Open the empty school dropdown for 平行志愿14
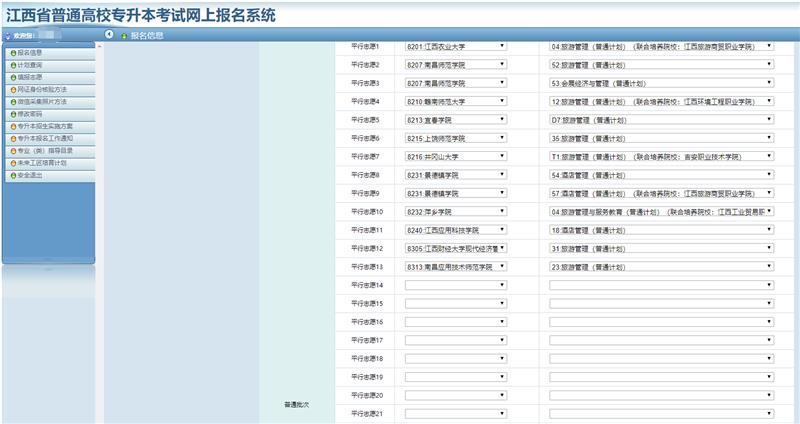The width and height of the screenshot is (800, 424). (x=456, y=285)
